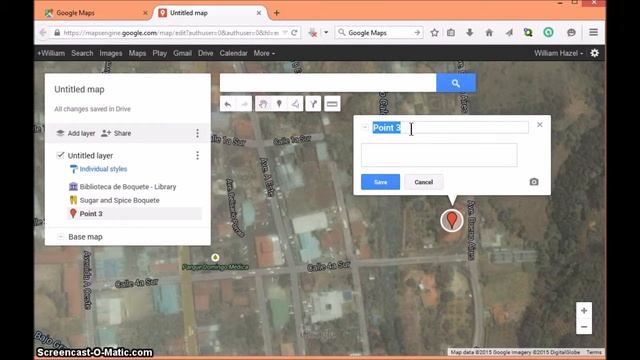Viewport: 640px width, 360px height.
Task: Click the bookmarks list clipboard icon
Action: tap(451, 33)
